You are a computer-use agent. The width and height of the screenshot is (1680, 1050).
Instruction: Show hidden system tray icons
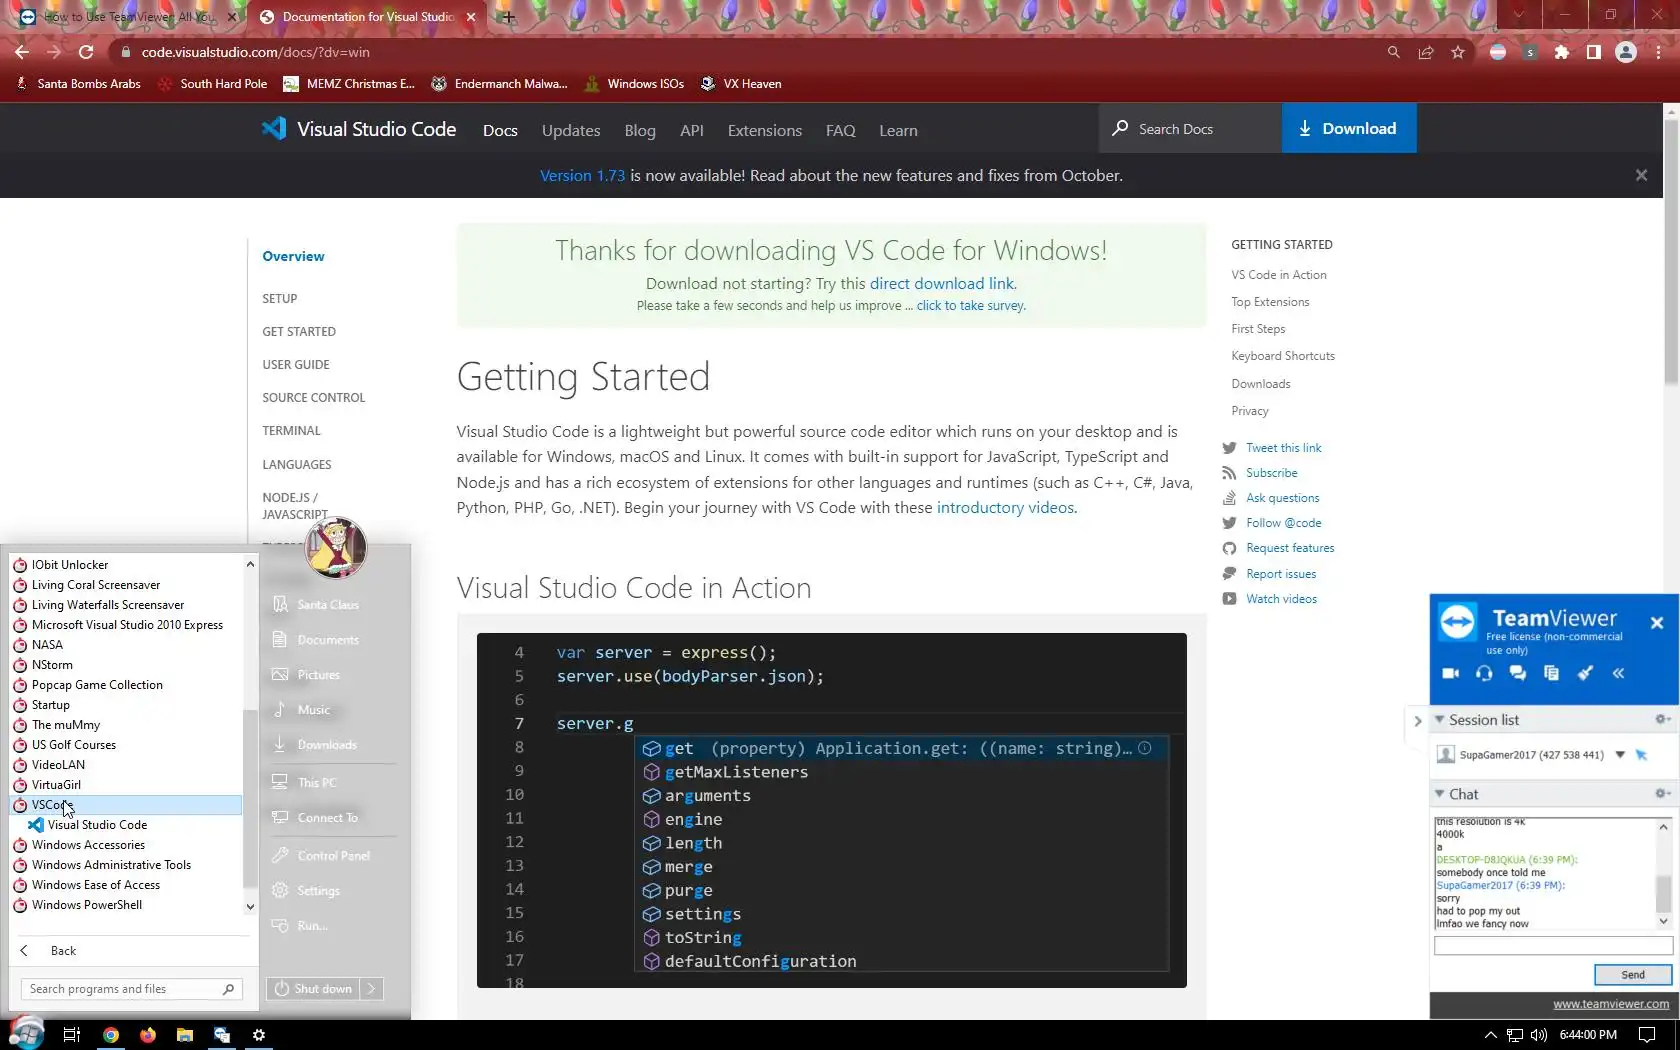(1490, 1035)
